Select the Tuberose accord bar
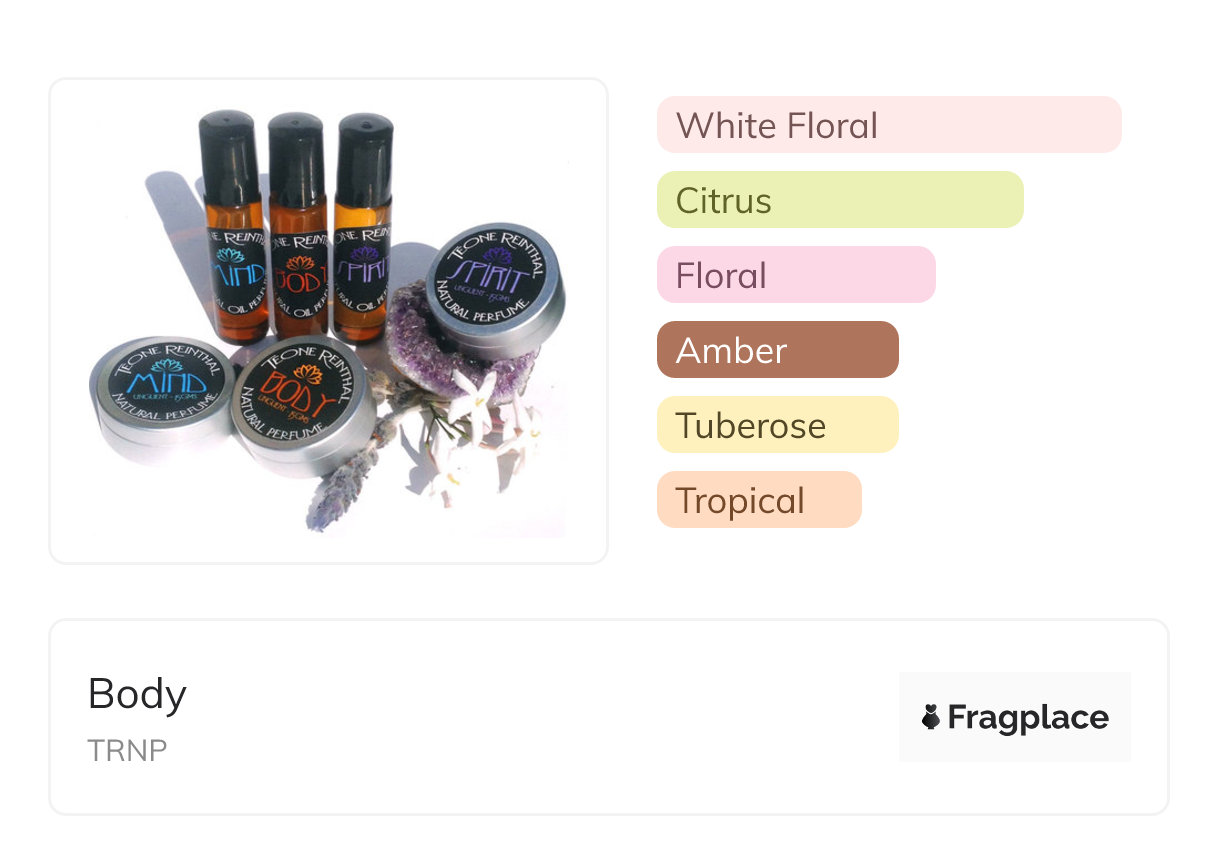Image resolution: width=1218 pixels, height=864 pixels. [x=778, y=425]
